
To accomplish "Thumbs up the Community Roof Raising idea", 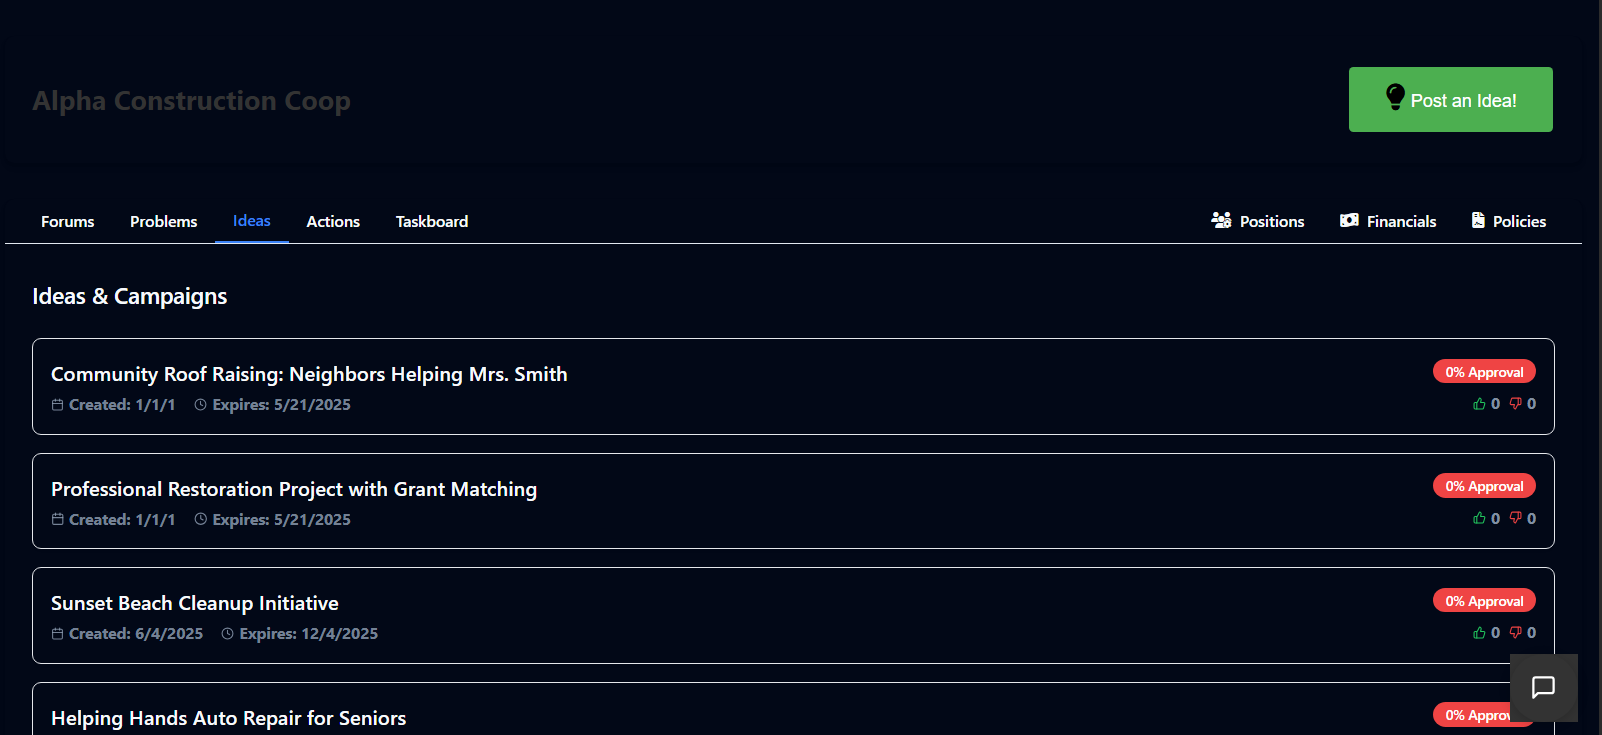I will pos(1479,404).
